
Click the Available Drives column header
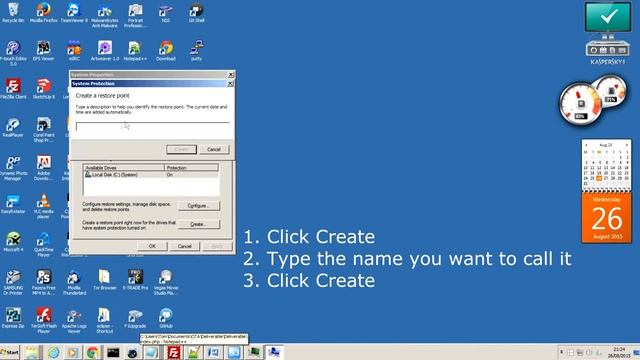(124, 168)
